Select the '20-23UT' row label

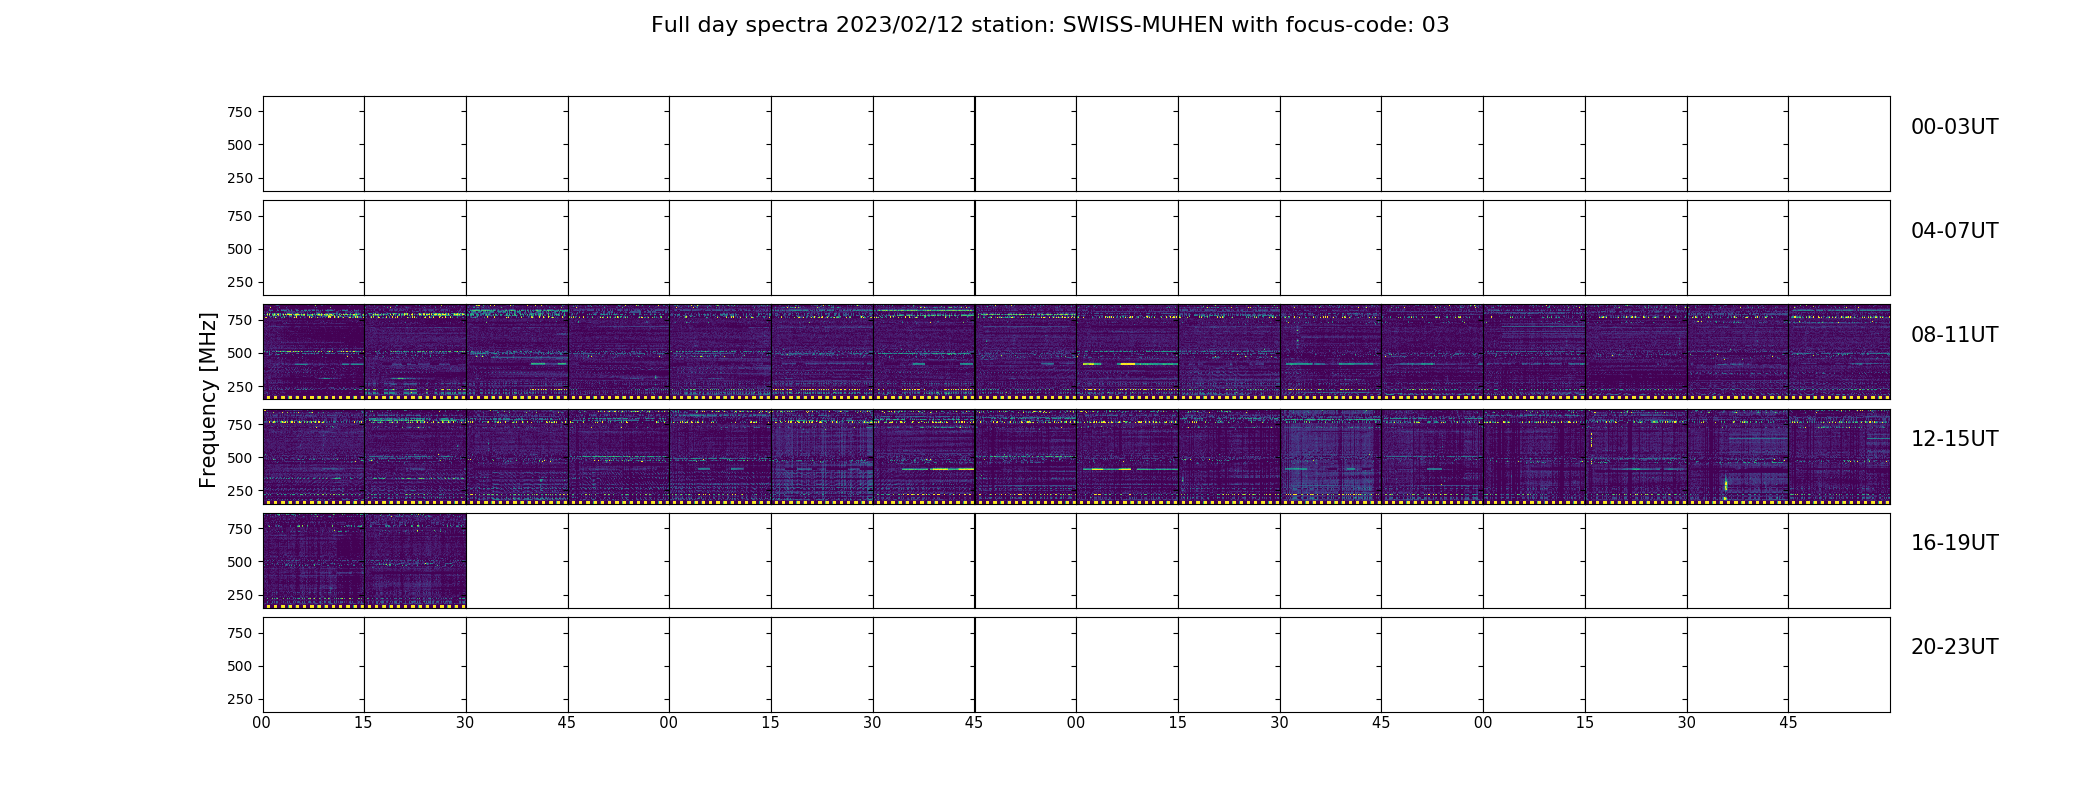pyautogui.click(x=1954, y=647)
